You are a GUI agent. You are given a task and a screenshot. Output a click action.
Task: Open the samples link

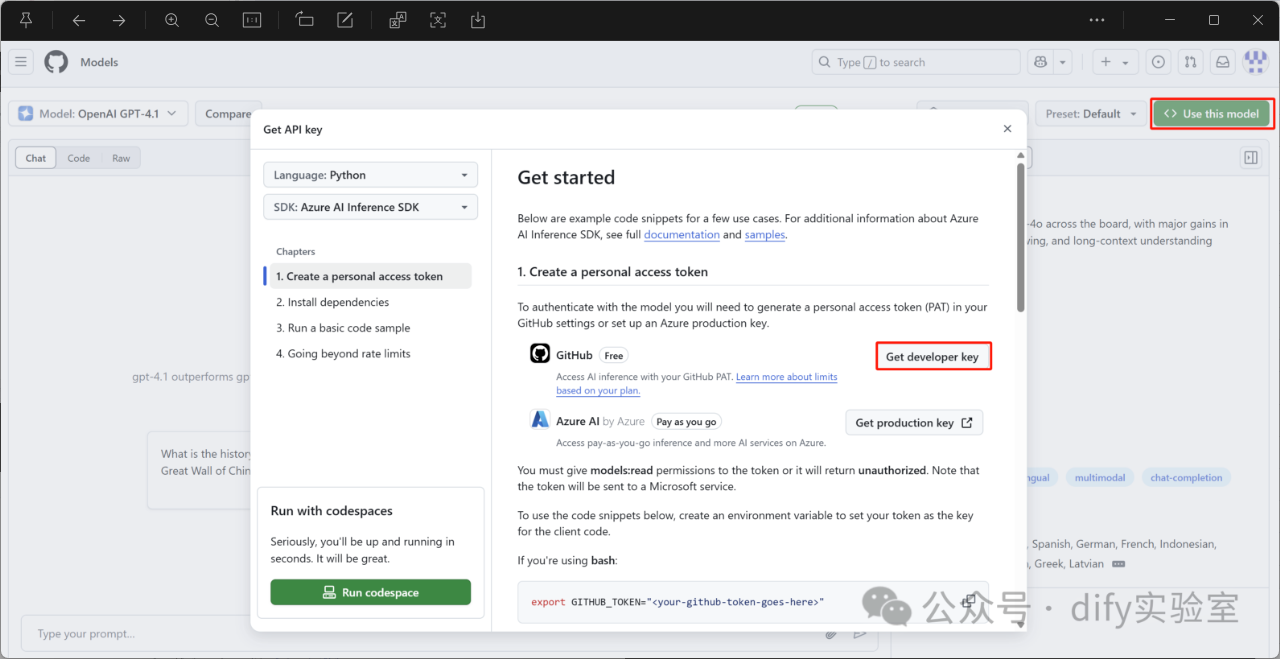tap(765, 235)
